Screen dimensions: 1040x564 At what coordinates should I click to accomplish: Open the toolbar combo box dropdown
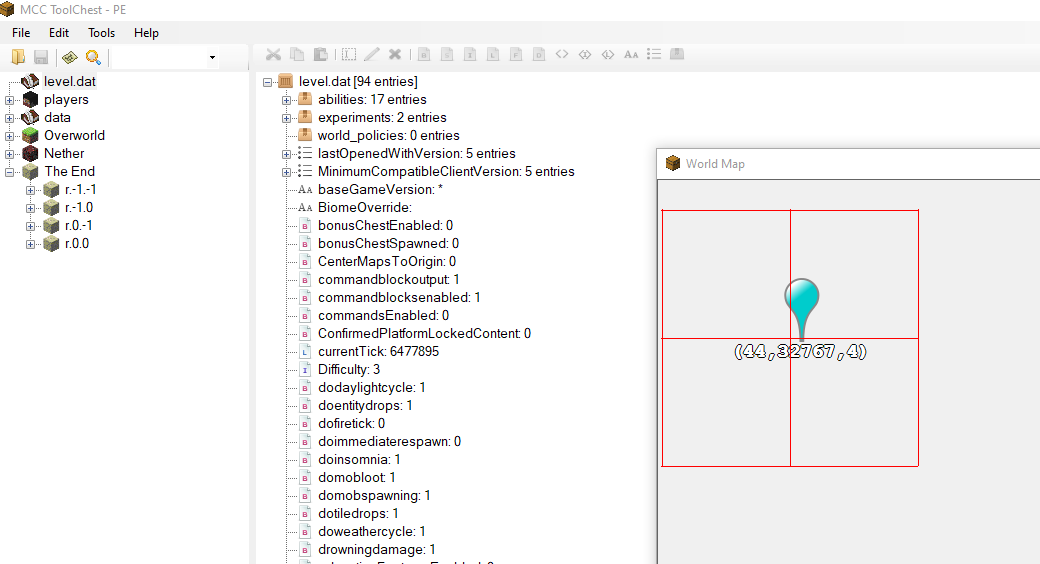click(x=212, y=58)
